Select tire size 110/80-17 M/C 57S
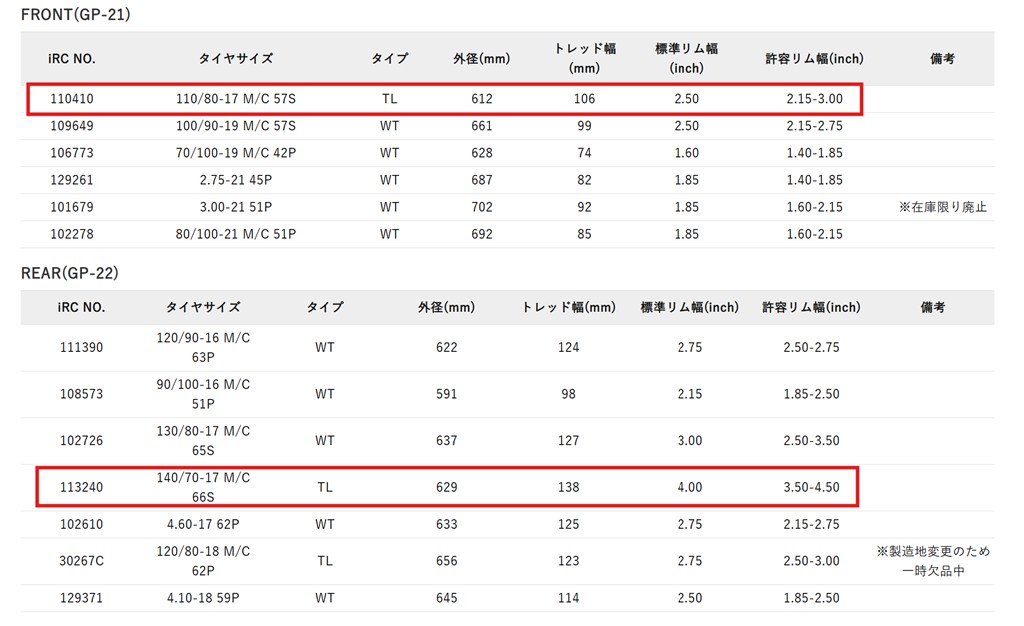1024x626 pixels. (236, 99)
